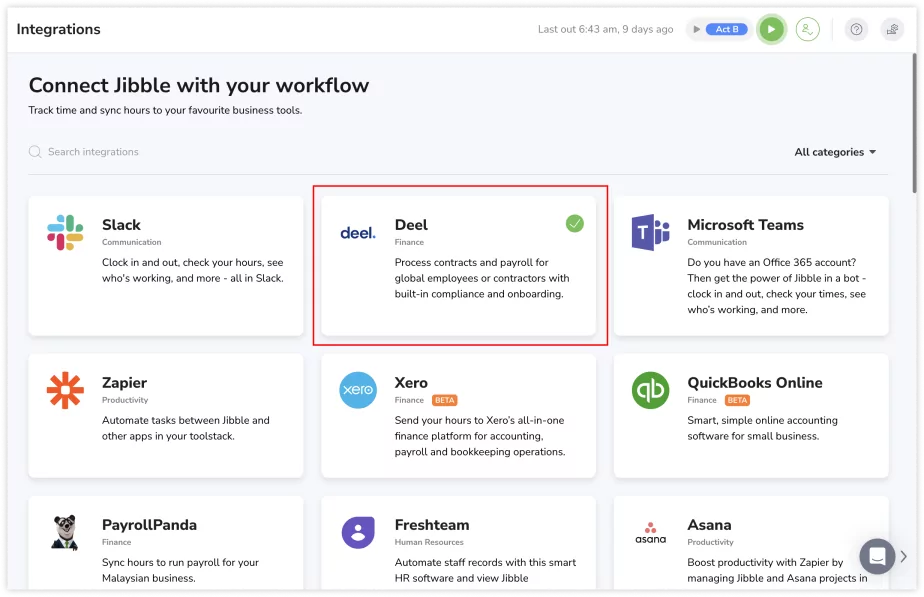
Task: Click 'Productivity' label under Asana
Action: coord(710,542)
